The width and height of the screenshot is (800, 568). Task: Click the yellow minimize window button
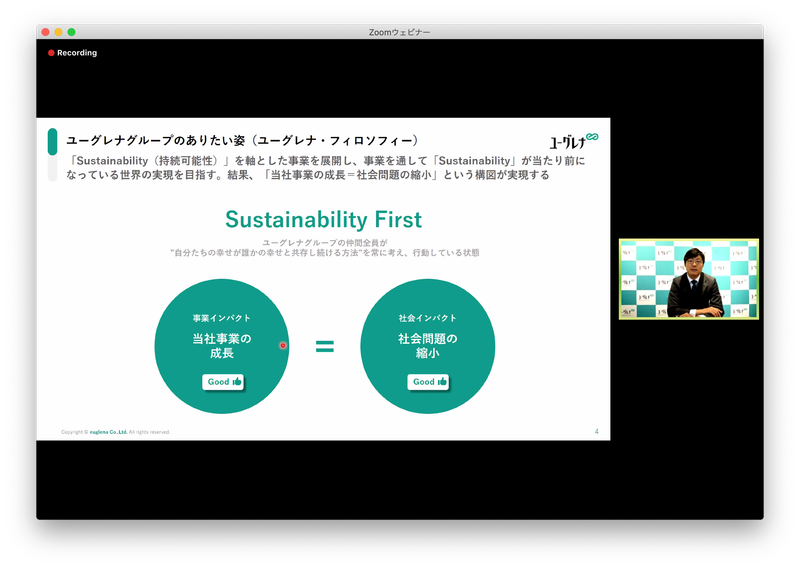(58, 32)
